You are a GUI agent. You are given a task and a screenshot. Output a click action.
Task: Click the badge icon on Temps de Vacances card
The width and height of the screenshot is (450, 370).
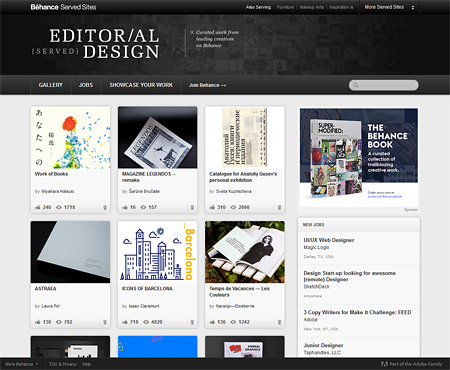279,322
